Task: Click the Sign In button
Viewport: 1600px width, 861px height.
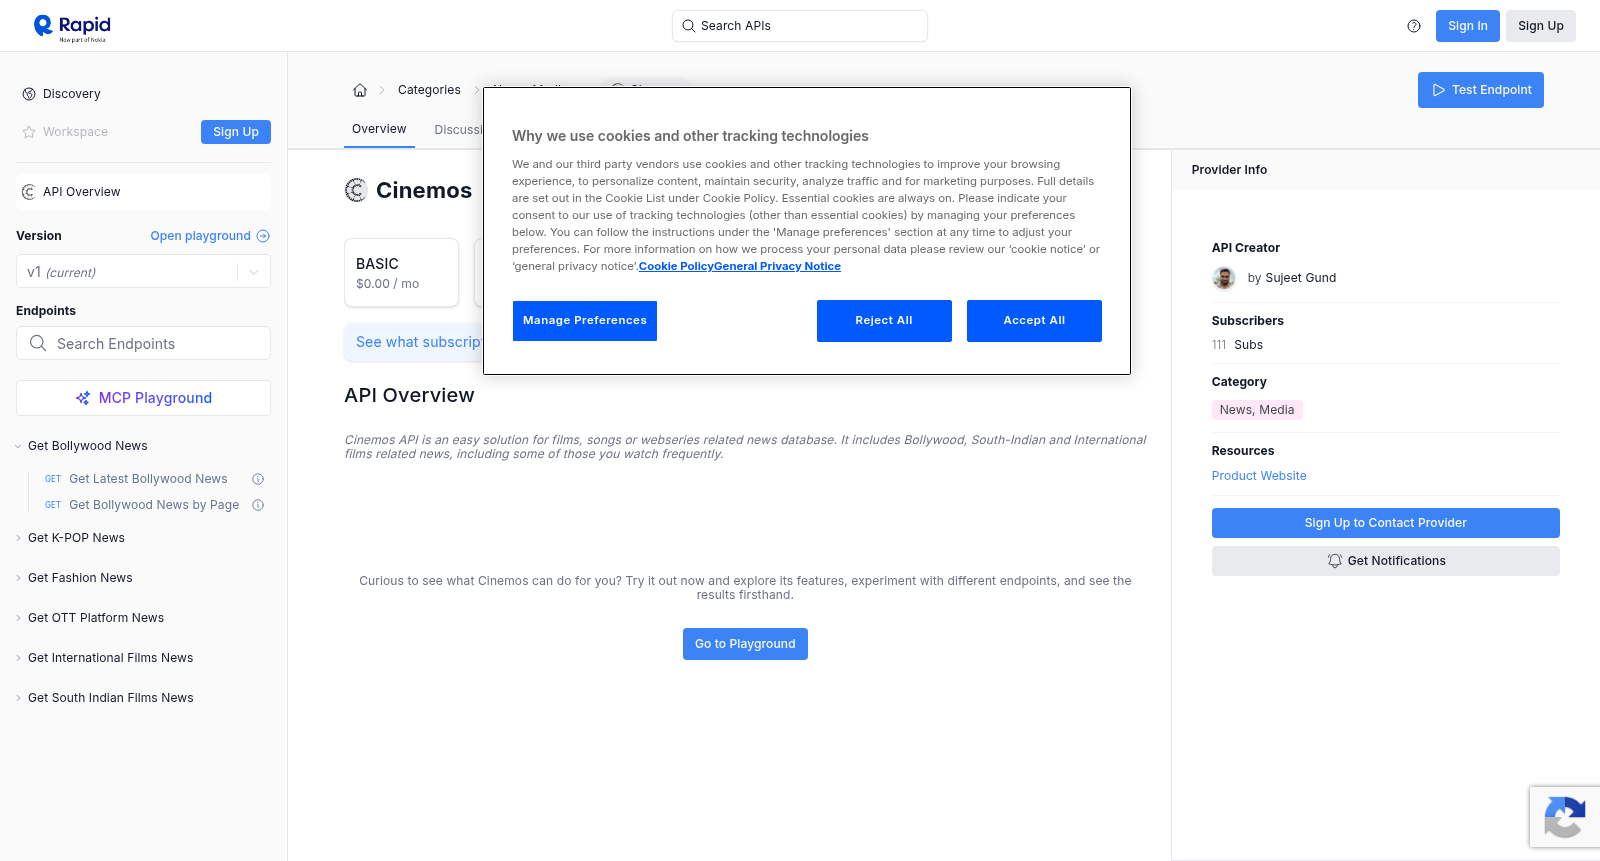Action: 1468,26
